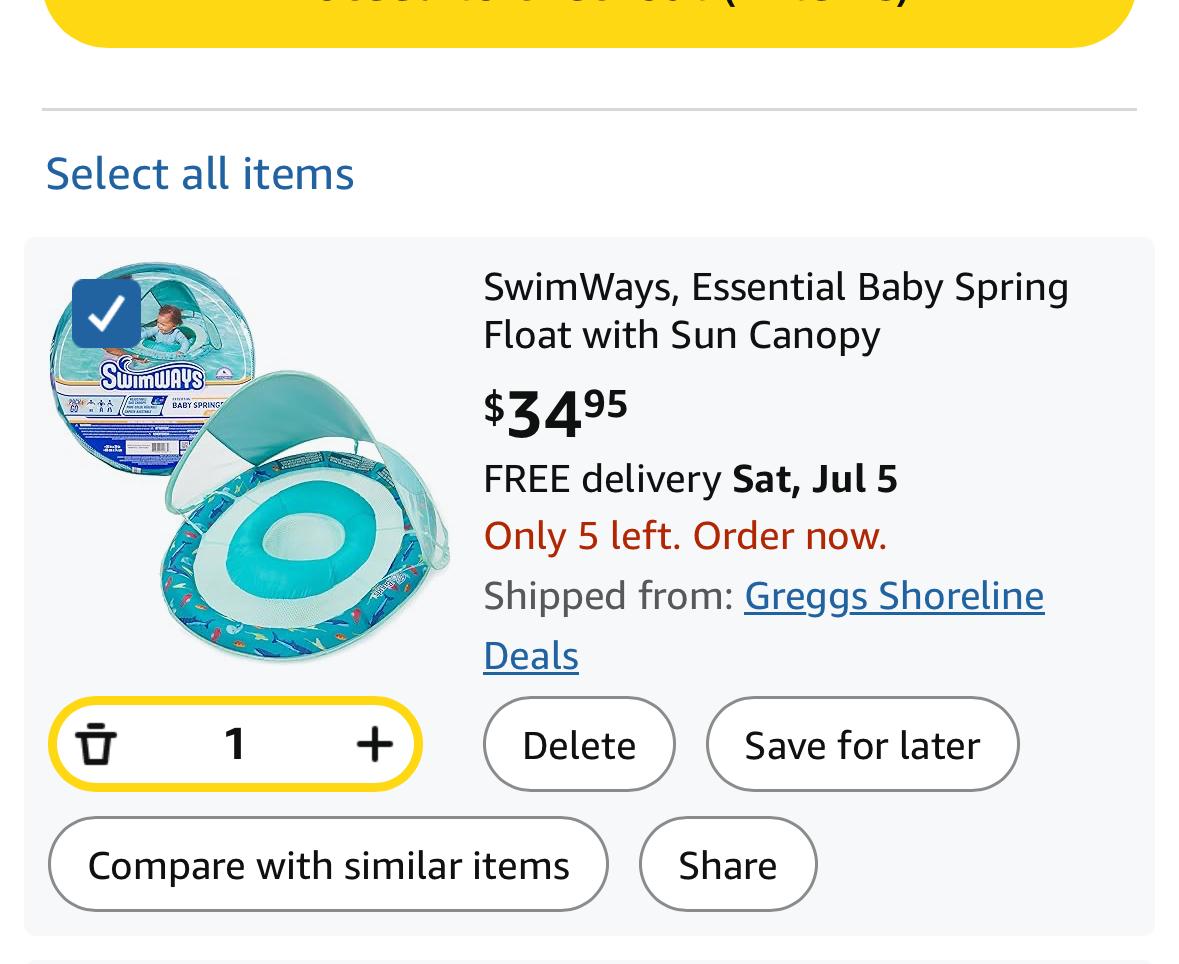Screen dimensions: 1179x964
Task: Click the Shipped from label
Action: coord(608,597)
